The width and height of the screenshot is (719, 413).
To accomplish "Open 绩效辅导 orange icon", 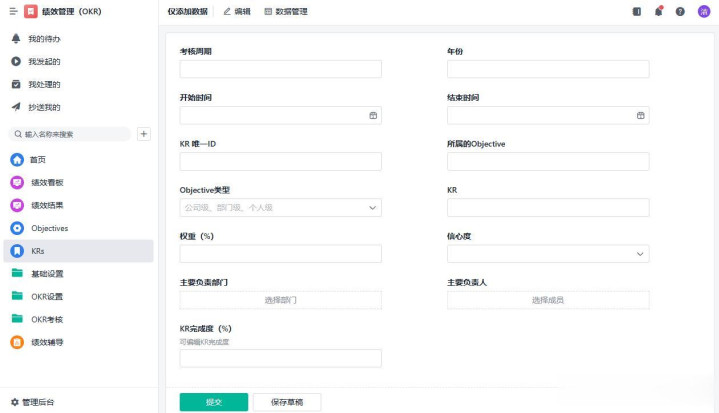I will pos(17,342).
